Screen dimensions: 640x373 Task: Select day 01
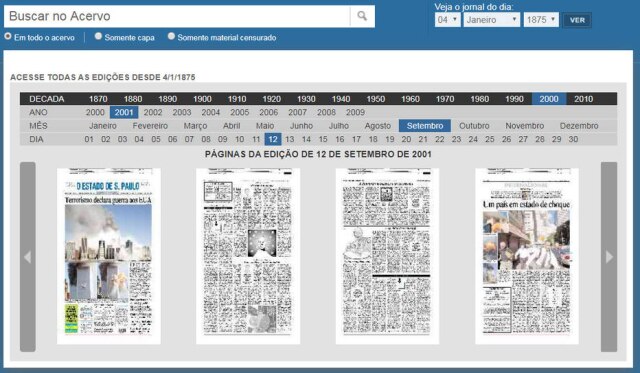(x=89, y=139)
